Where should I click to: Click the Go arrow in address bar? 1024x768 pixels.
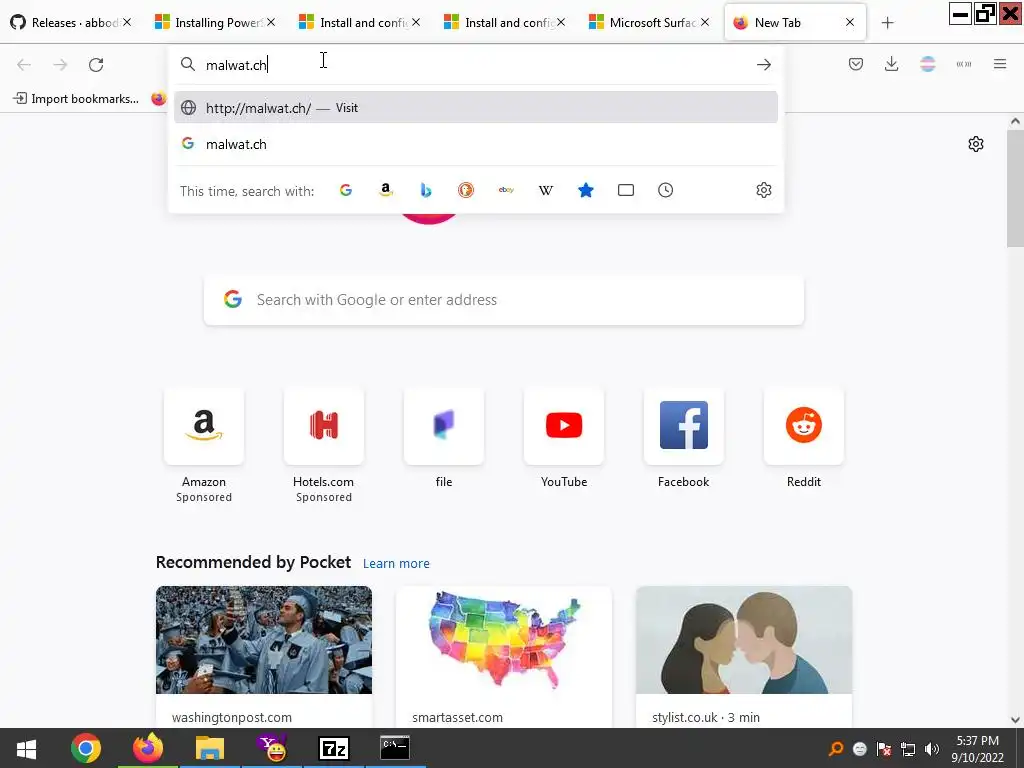point(763,65)
